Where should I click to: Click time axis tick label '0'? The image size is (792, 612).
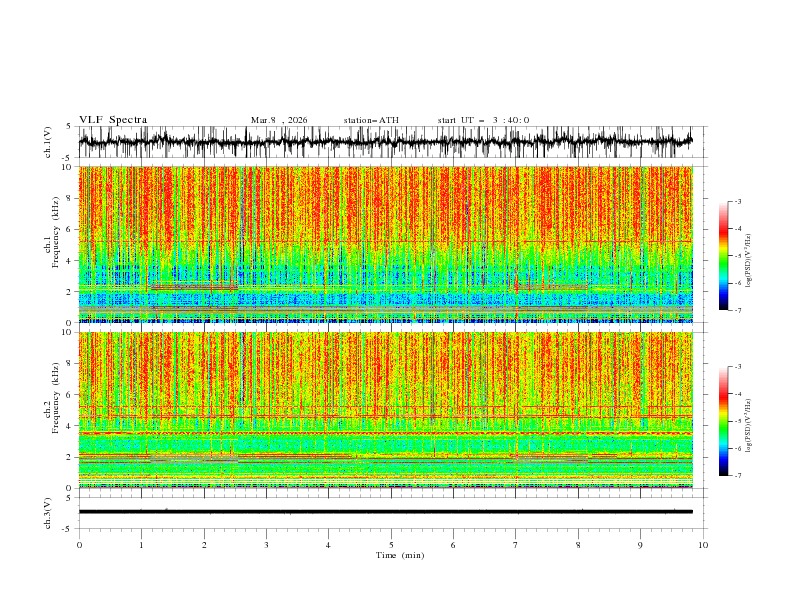point(79,545)
